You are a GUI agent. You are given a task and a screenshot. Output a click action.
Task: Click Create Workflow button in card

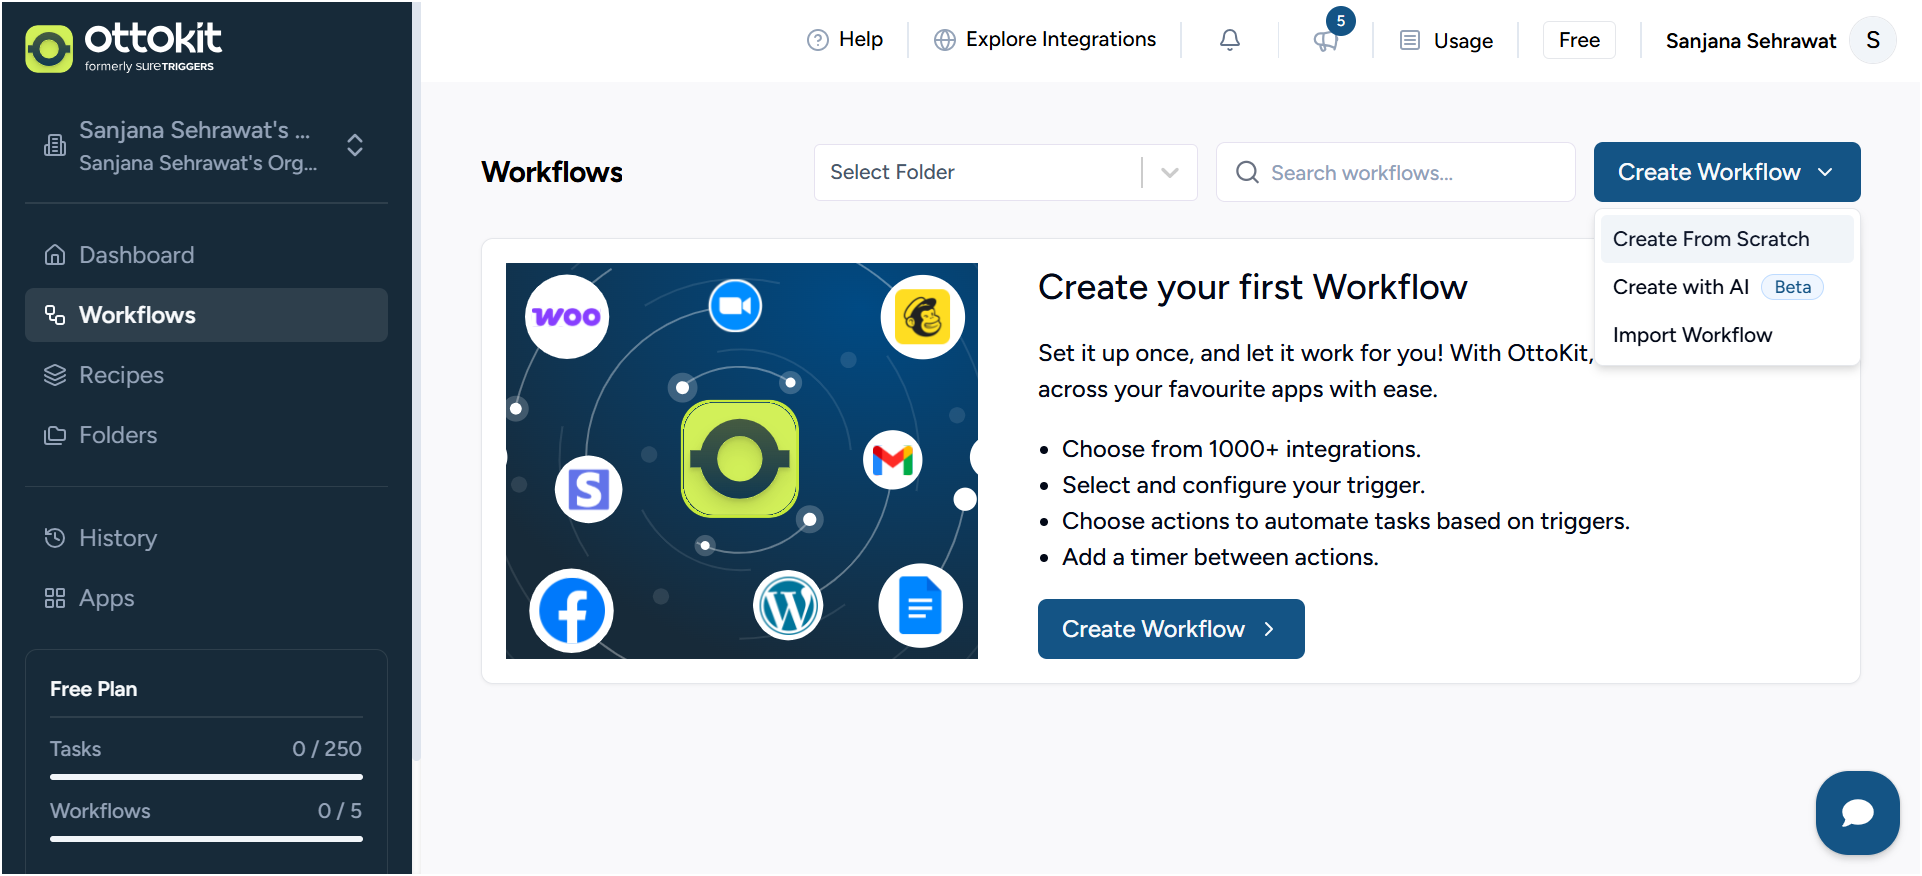click(1171, 629)
